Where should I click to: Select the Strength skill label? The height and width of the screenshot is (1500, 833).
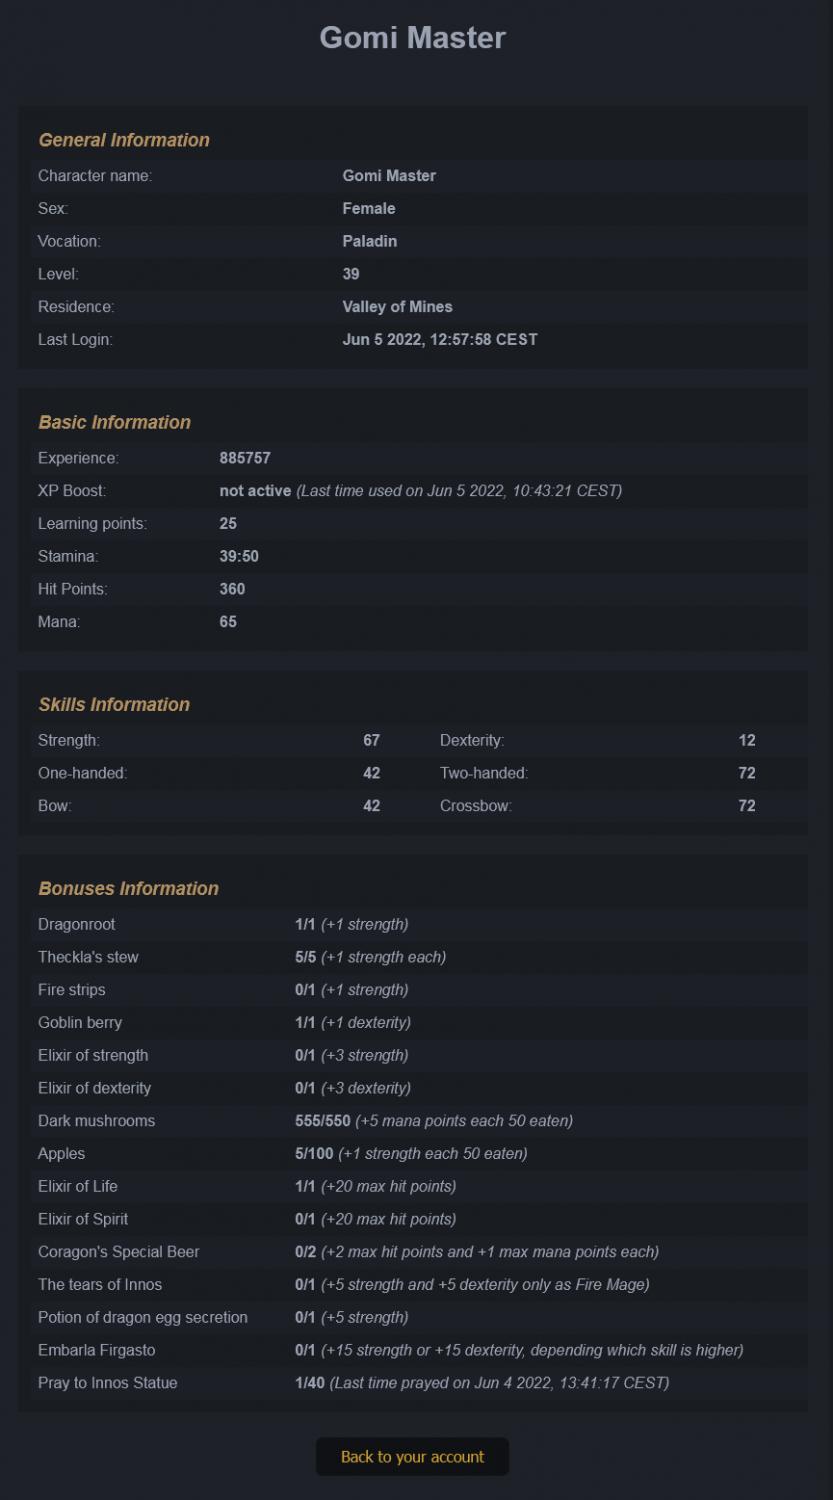coord(69,740)
